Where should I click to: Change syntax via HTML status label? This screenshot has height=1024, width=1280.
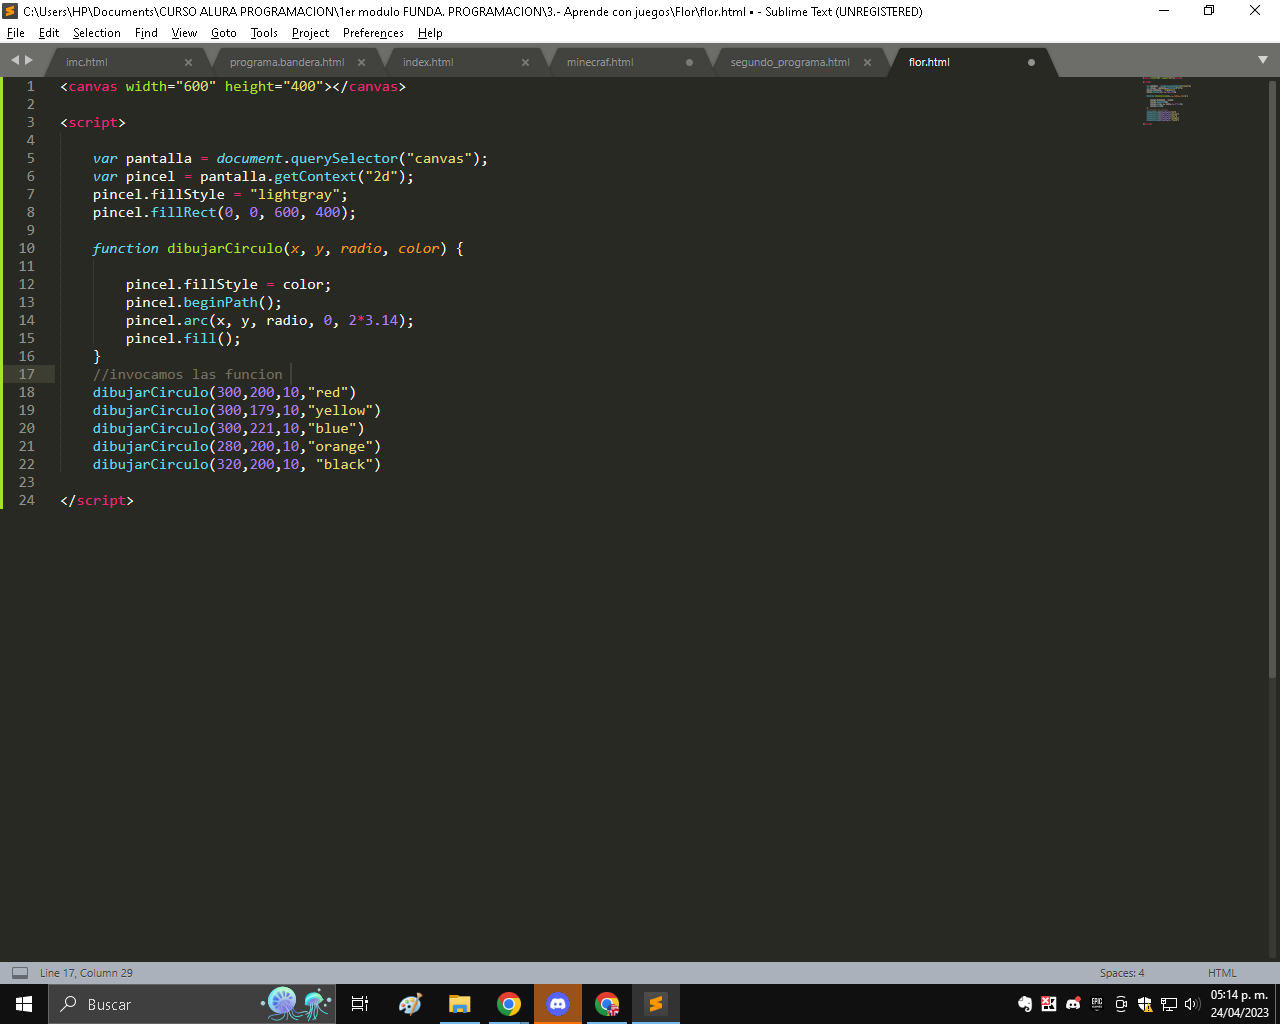click(1222, 973)
